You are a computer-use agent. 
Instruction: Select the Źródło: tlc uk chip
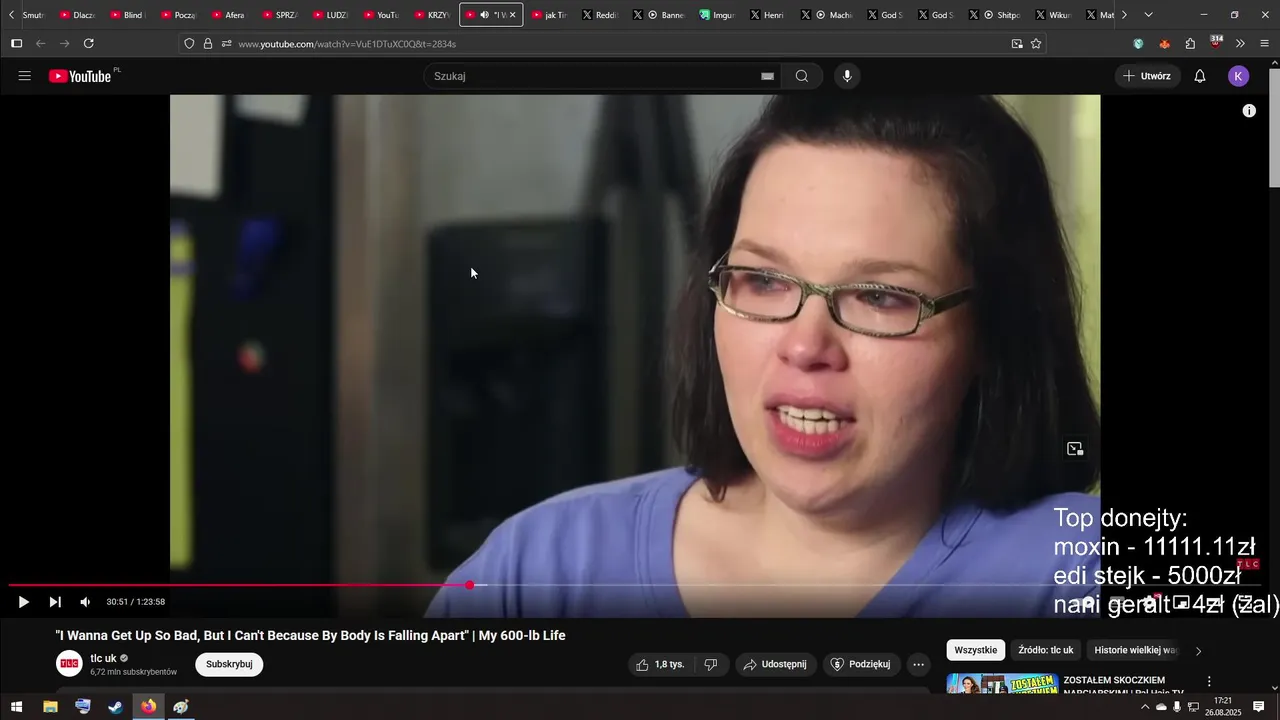(x=1046, y=650)
